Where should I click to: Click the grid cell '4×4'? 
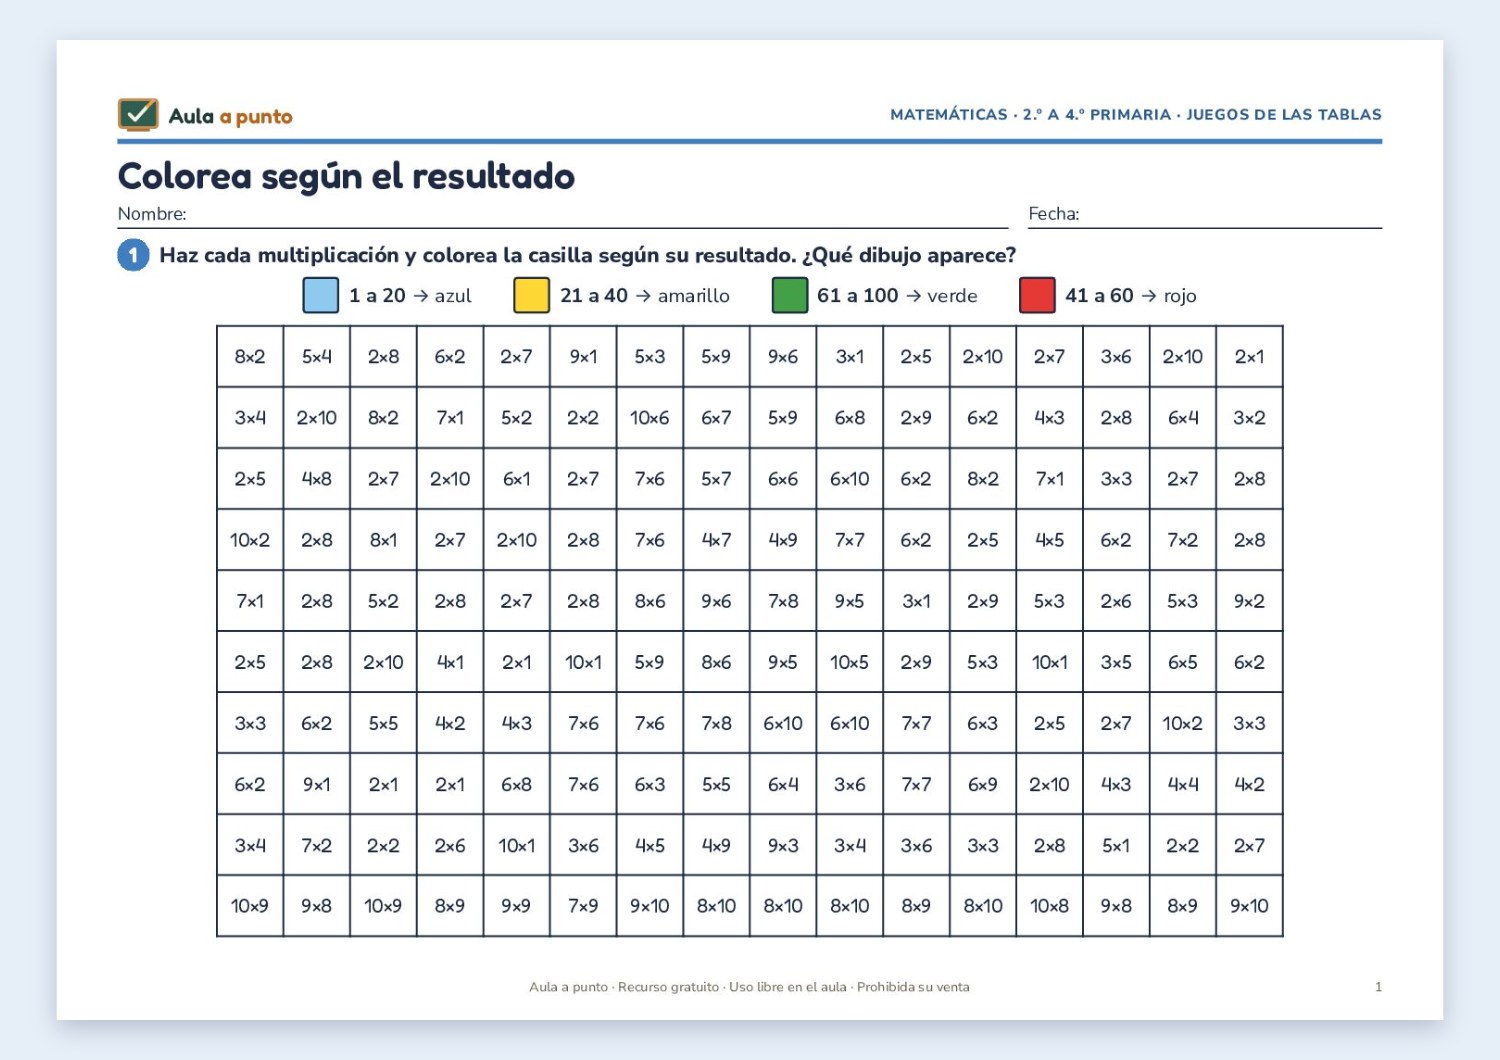pyautogui.click(x=1183, y=785)
